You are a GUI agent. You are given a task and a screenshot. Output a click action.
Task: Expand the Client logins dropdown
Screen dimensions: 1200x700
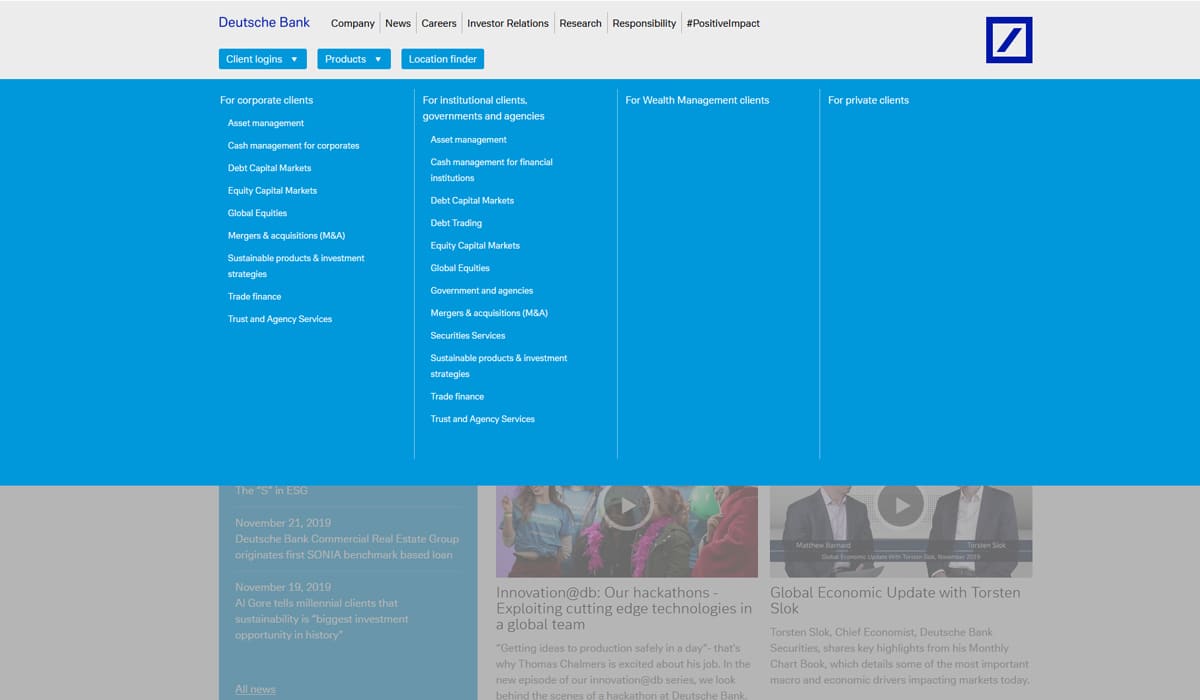pos(262,59)
